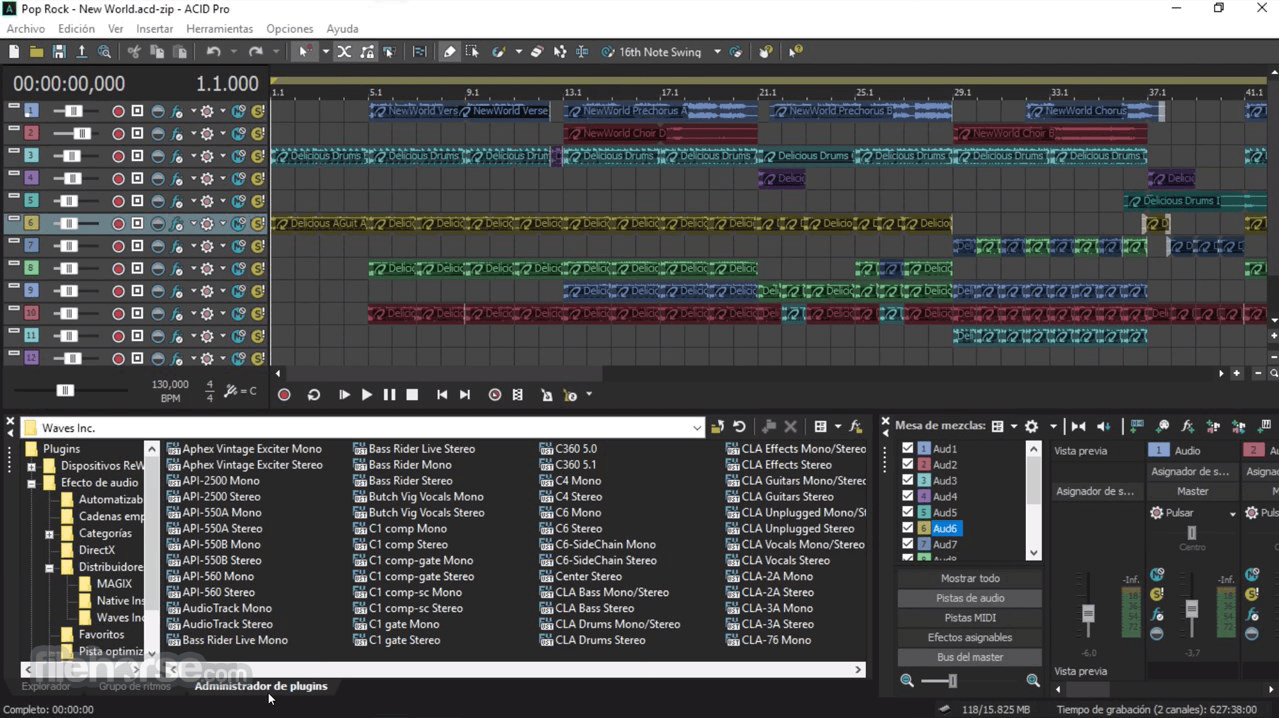Click the track 1 volume slider
Image resolution: width=1279 pixels, height=718 pixels.
click(73, 111)
